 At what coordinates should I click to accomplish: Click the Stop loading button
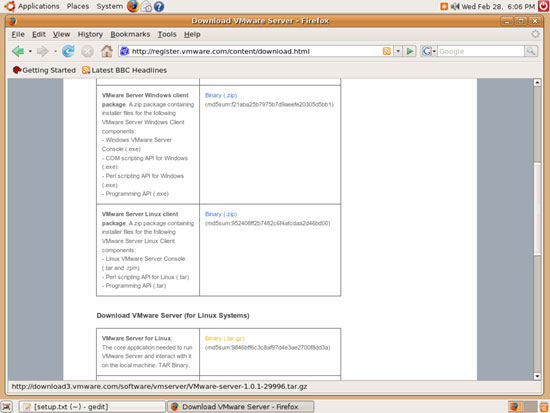point(87,52)
